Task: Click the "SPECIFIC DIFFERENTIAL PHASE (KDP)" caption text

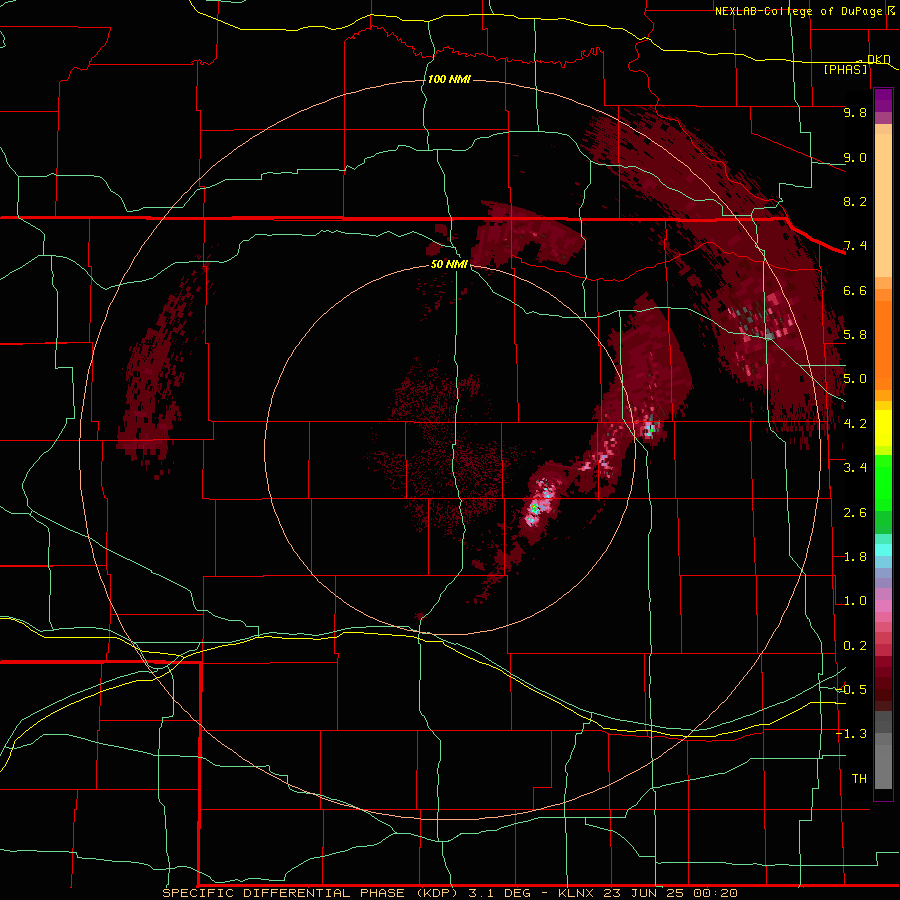Action: tap(309, 893)
